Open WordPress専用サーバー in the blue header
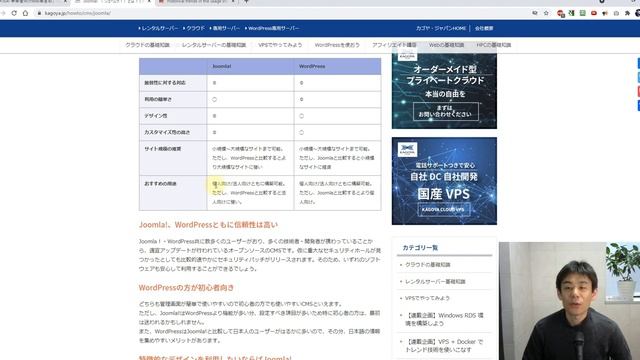Screen dimensions: 640x360 pyautogui.click(x=272, y=28)
